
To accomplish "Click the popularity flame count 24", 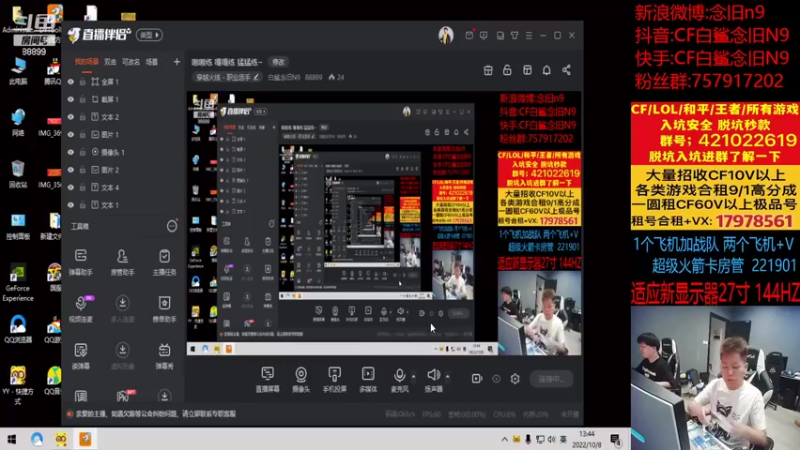I will (x=336, y=78).
